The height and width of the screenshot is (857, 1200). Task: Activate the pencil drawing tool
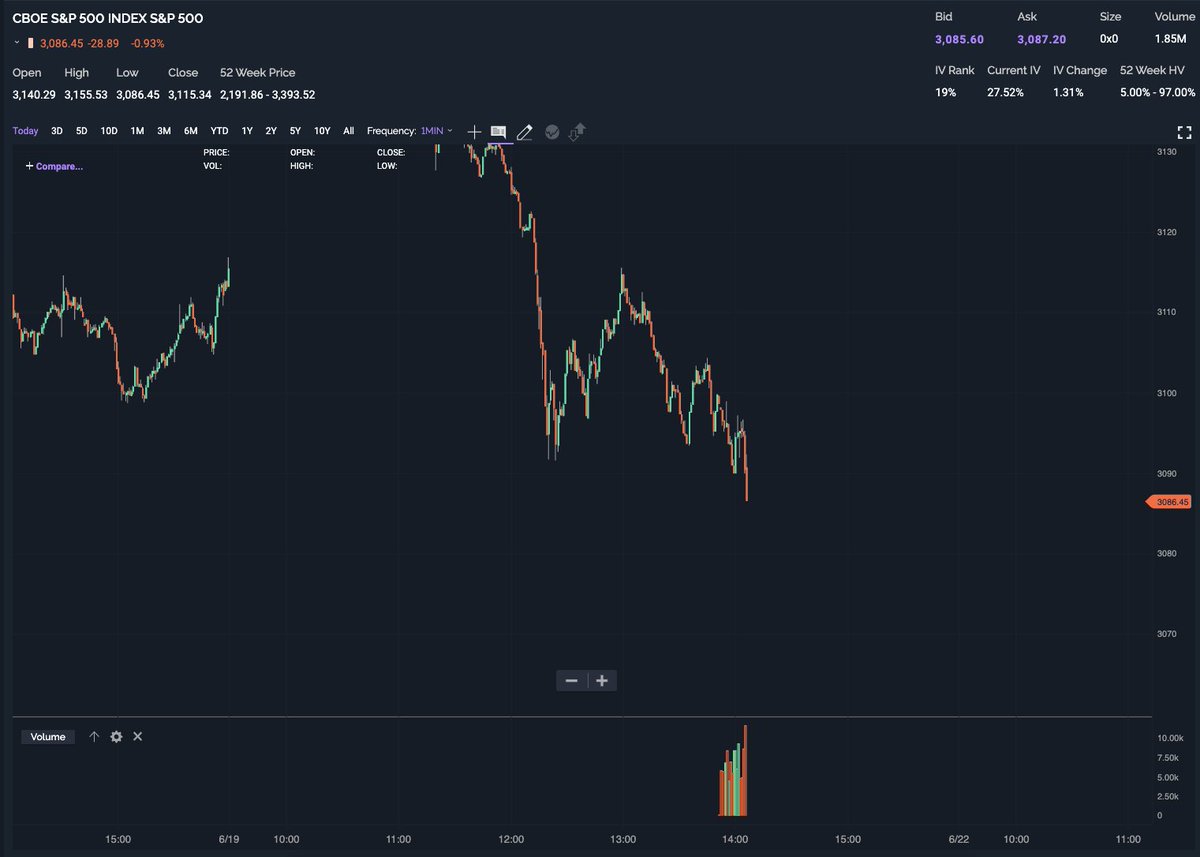(524, 131)
